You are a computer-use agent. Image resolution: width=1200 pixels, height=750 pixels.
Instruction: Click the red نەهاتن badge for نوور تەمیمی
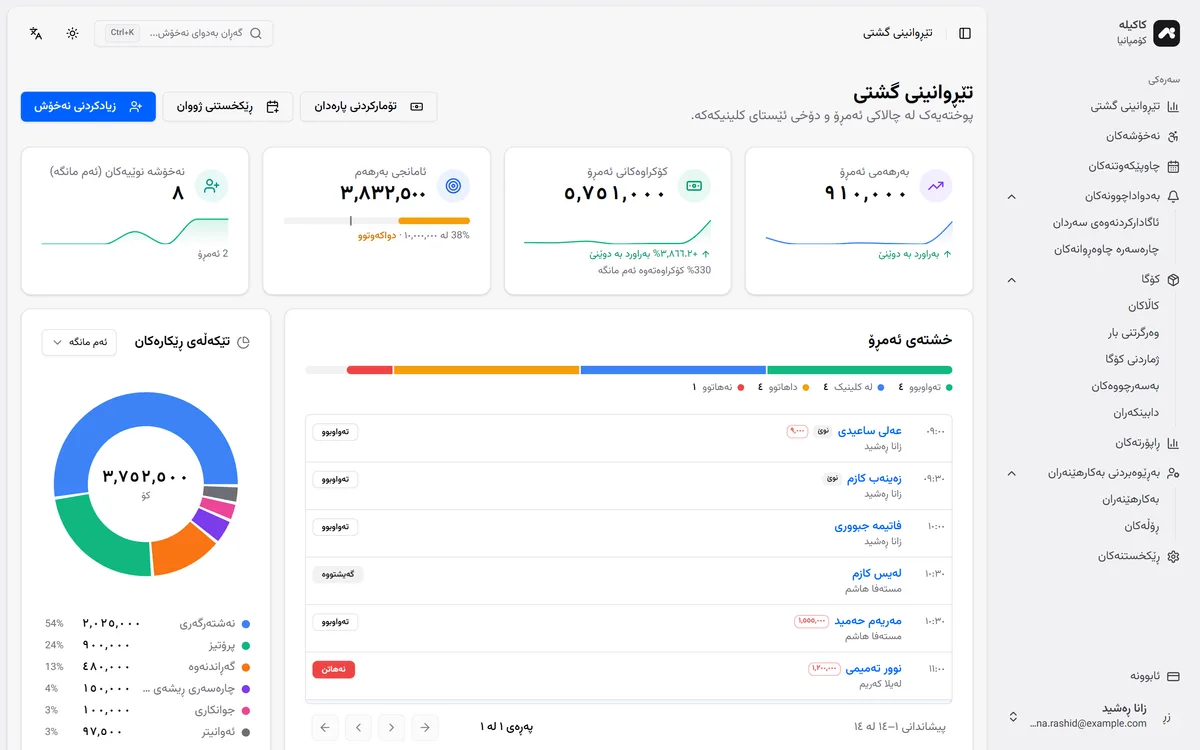334,669
